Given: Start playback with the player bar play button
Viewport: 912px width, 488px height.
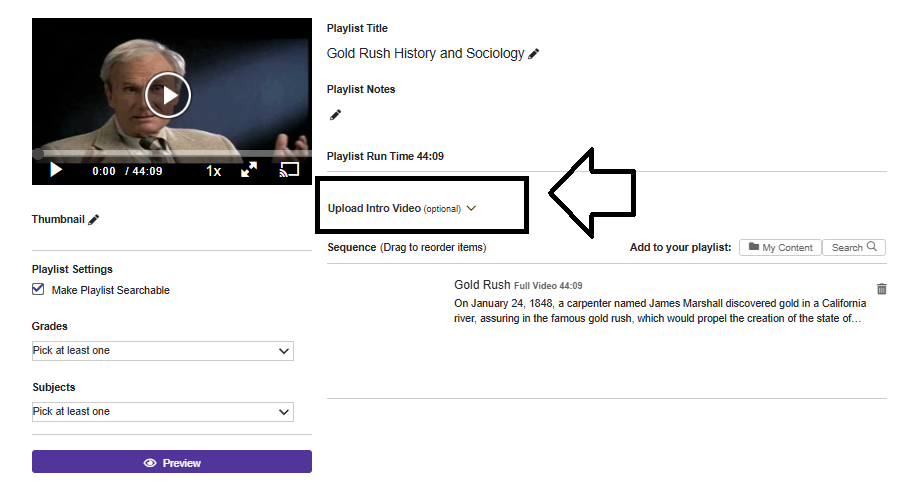Looking at the screenshot, I should coord(56,170).
